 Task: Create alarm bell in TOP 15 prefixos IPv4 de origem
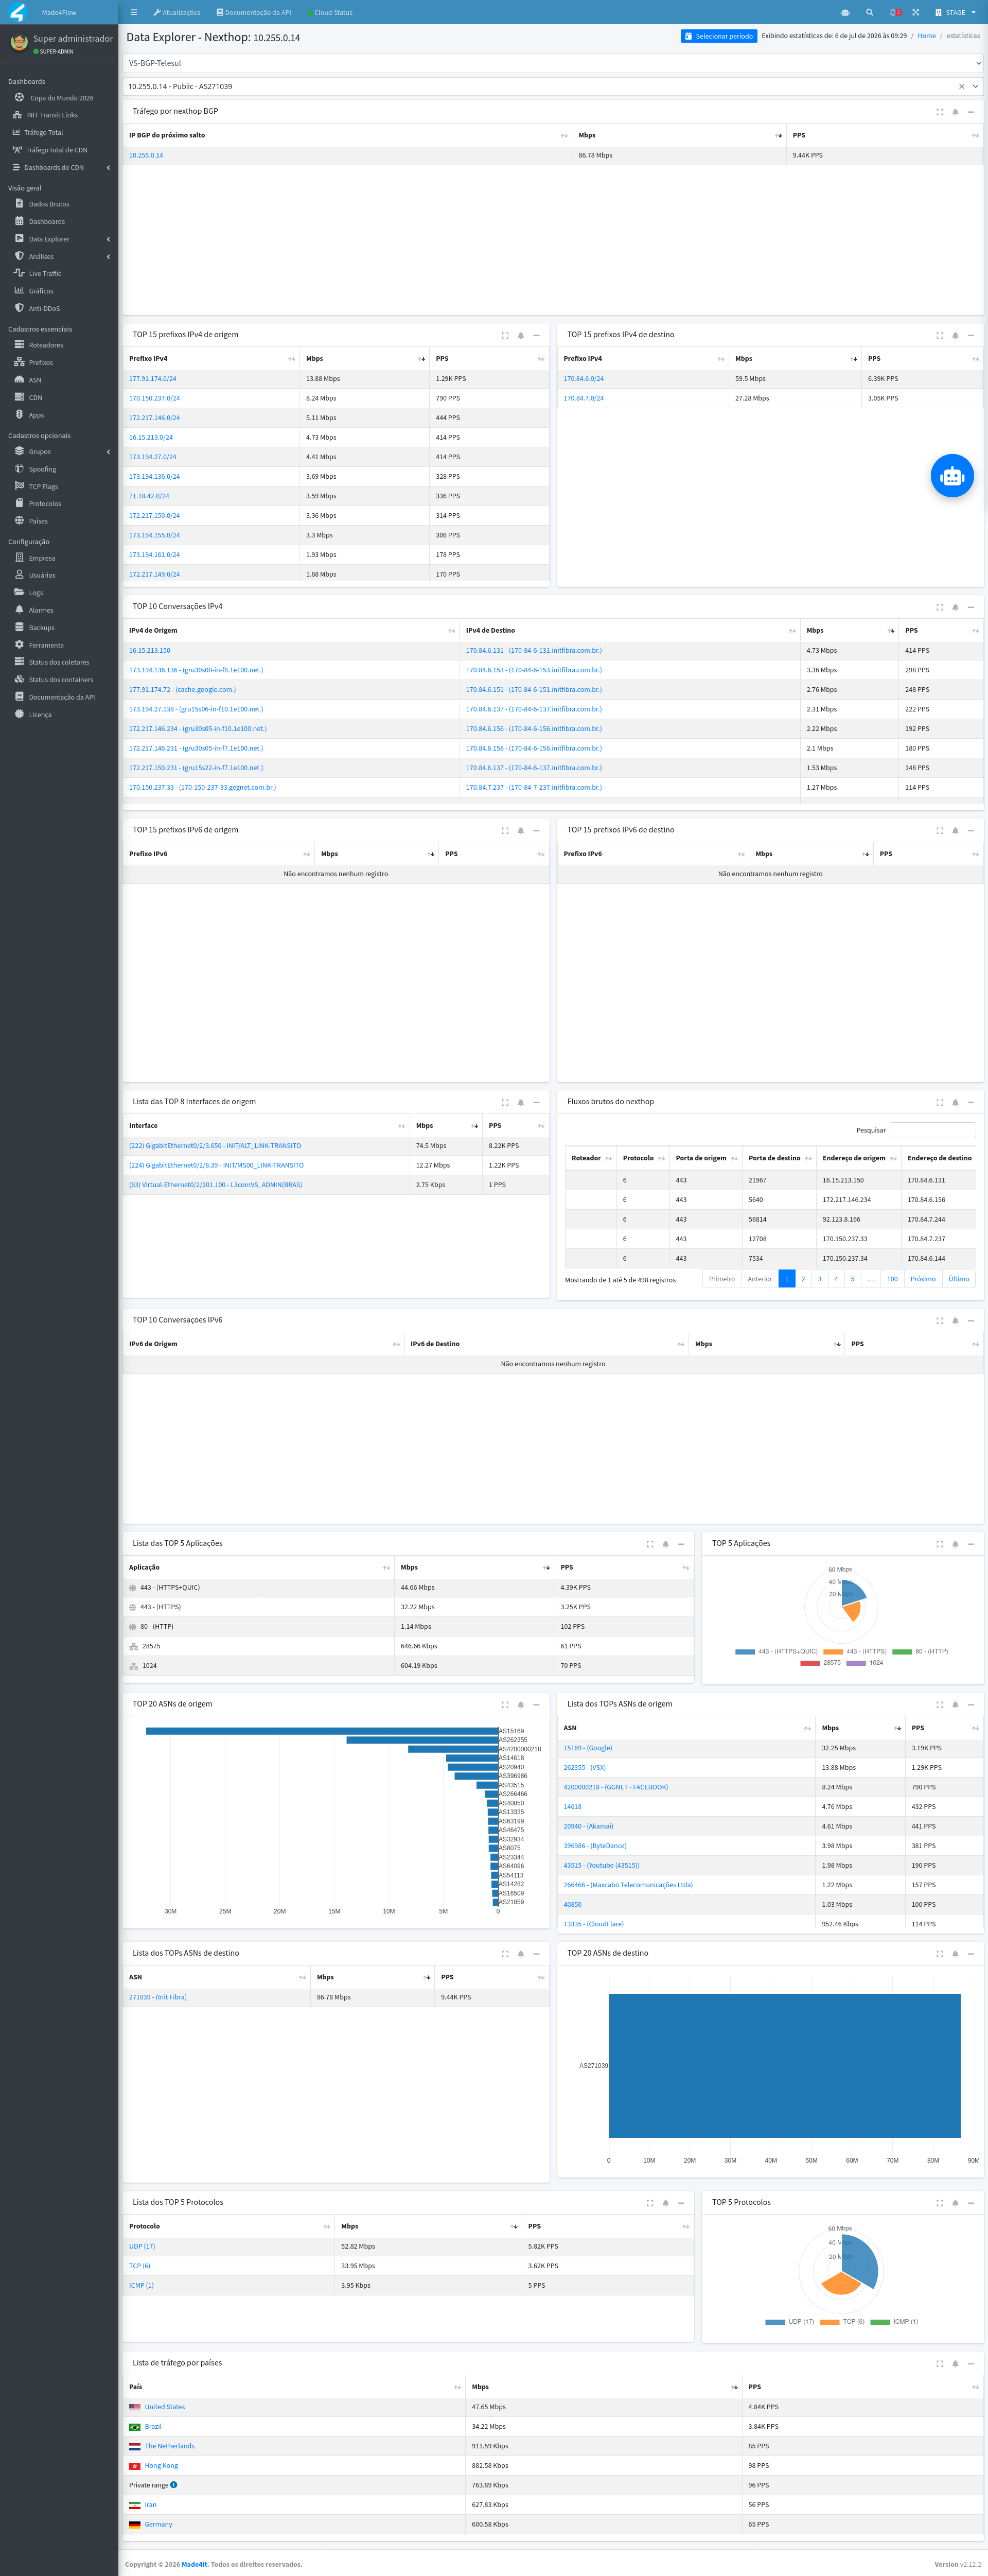[520, 335]
